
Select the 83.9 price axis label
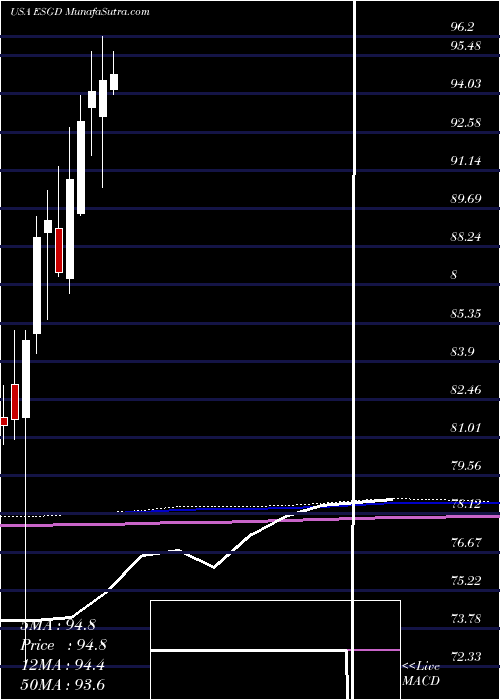tap(462, 352)
